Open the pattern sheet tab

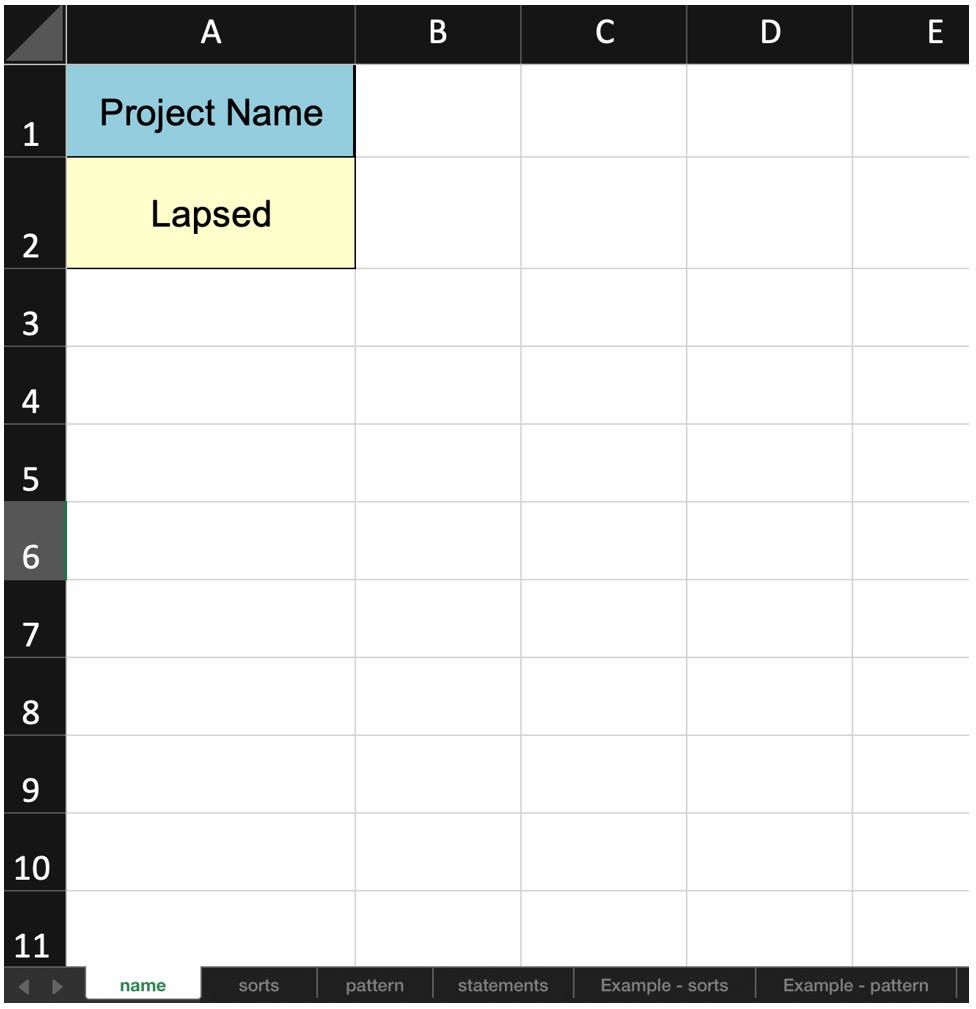(374, 985)
